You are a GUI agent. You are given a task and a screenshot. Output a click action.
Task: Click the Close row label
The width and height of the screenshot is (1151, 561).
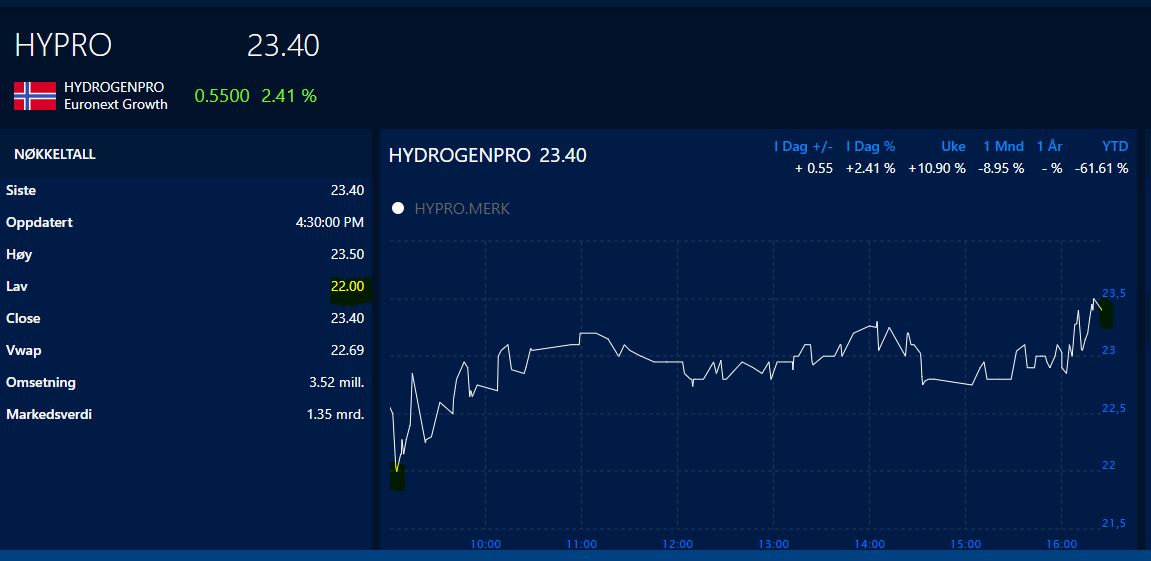23,319
